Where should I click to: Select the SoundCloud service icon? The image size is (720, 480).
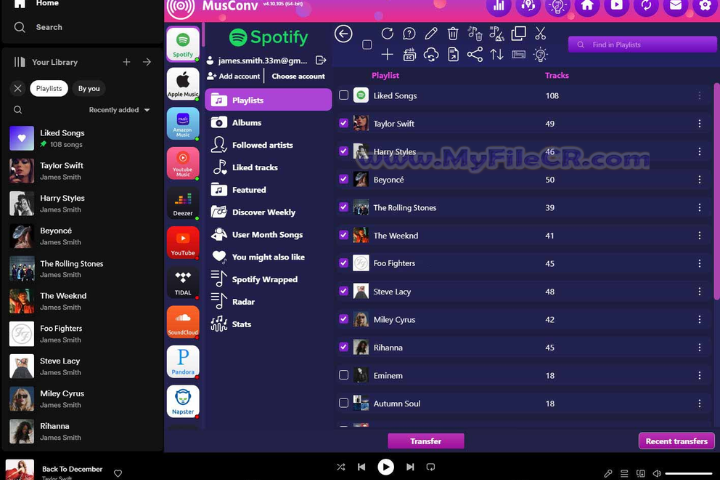click(x=183, y=322)
